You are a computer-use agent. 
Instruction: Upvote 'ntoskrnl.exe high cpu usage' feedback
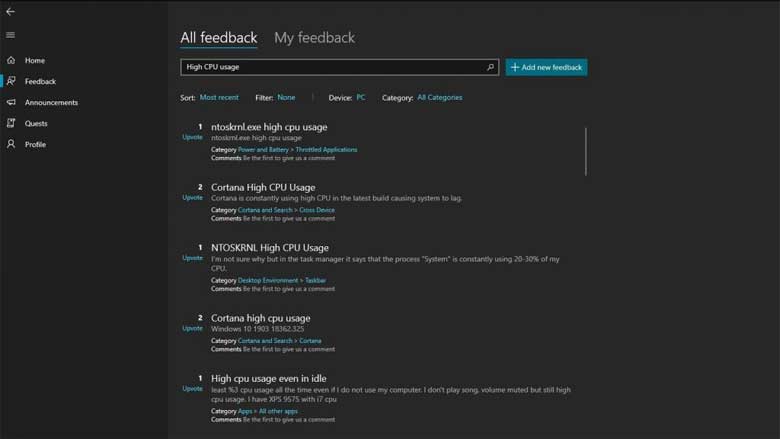pos(192,137)
